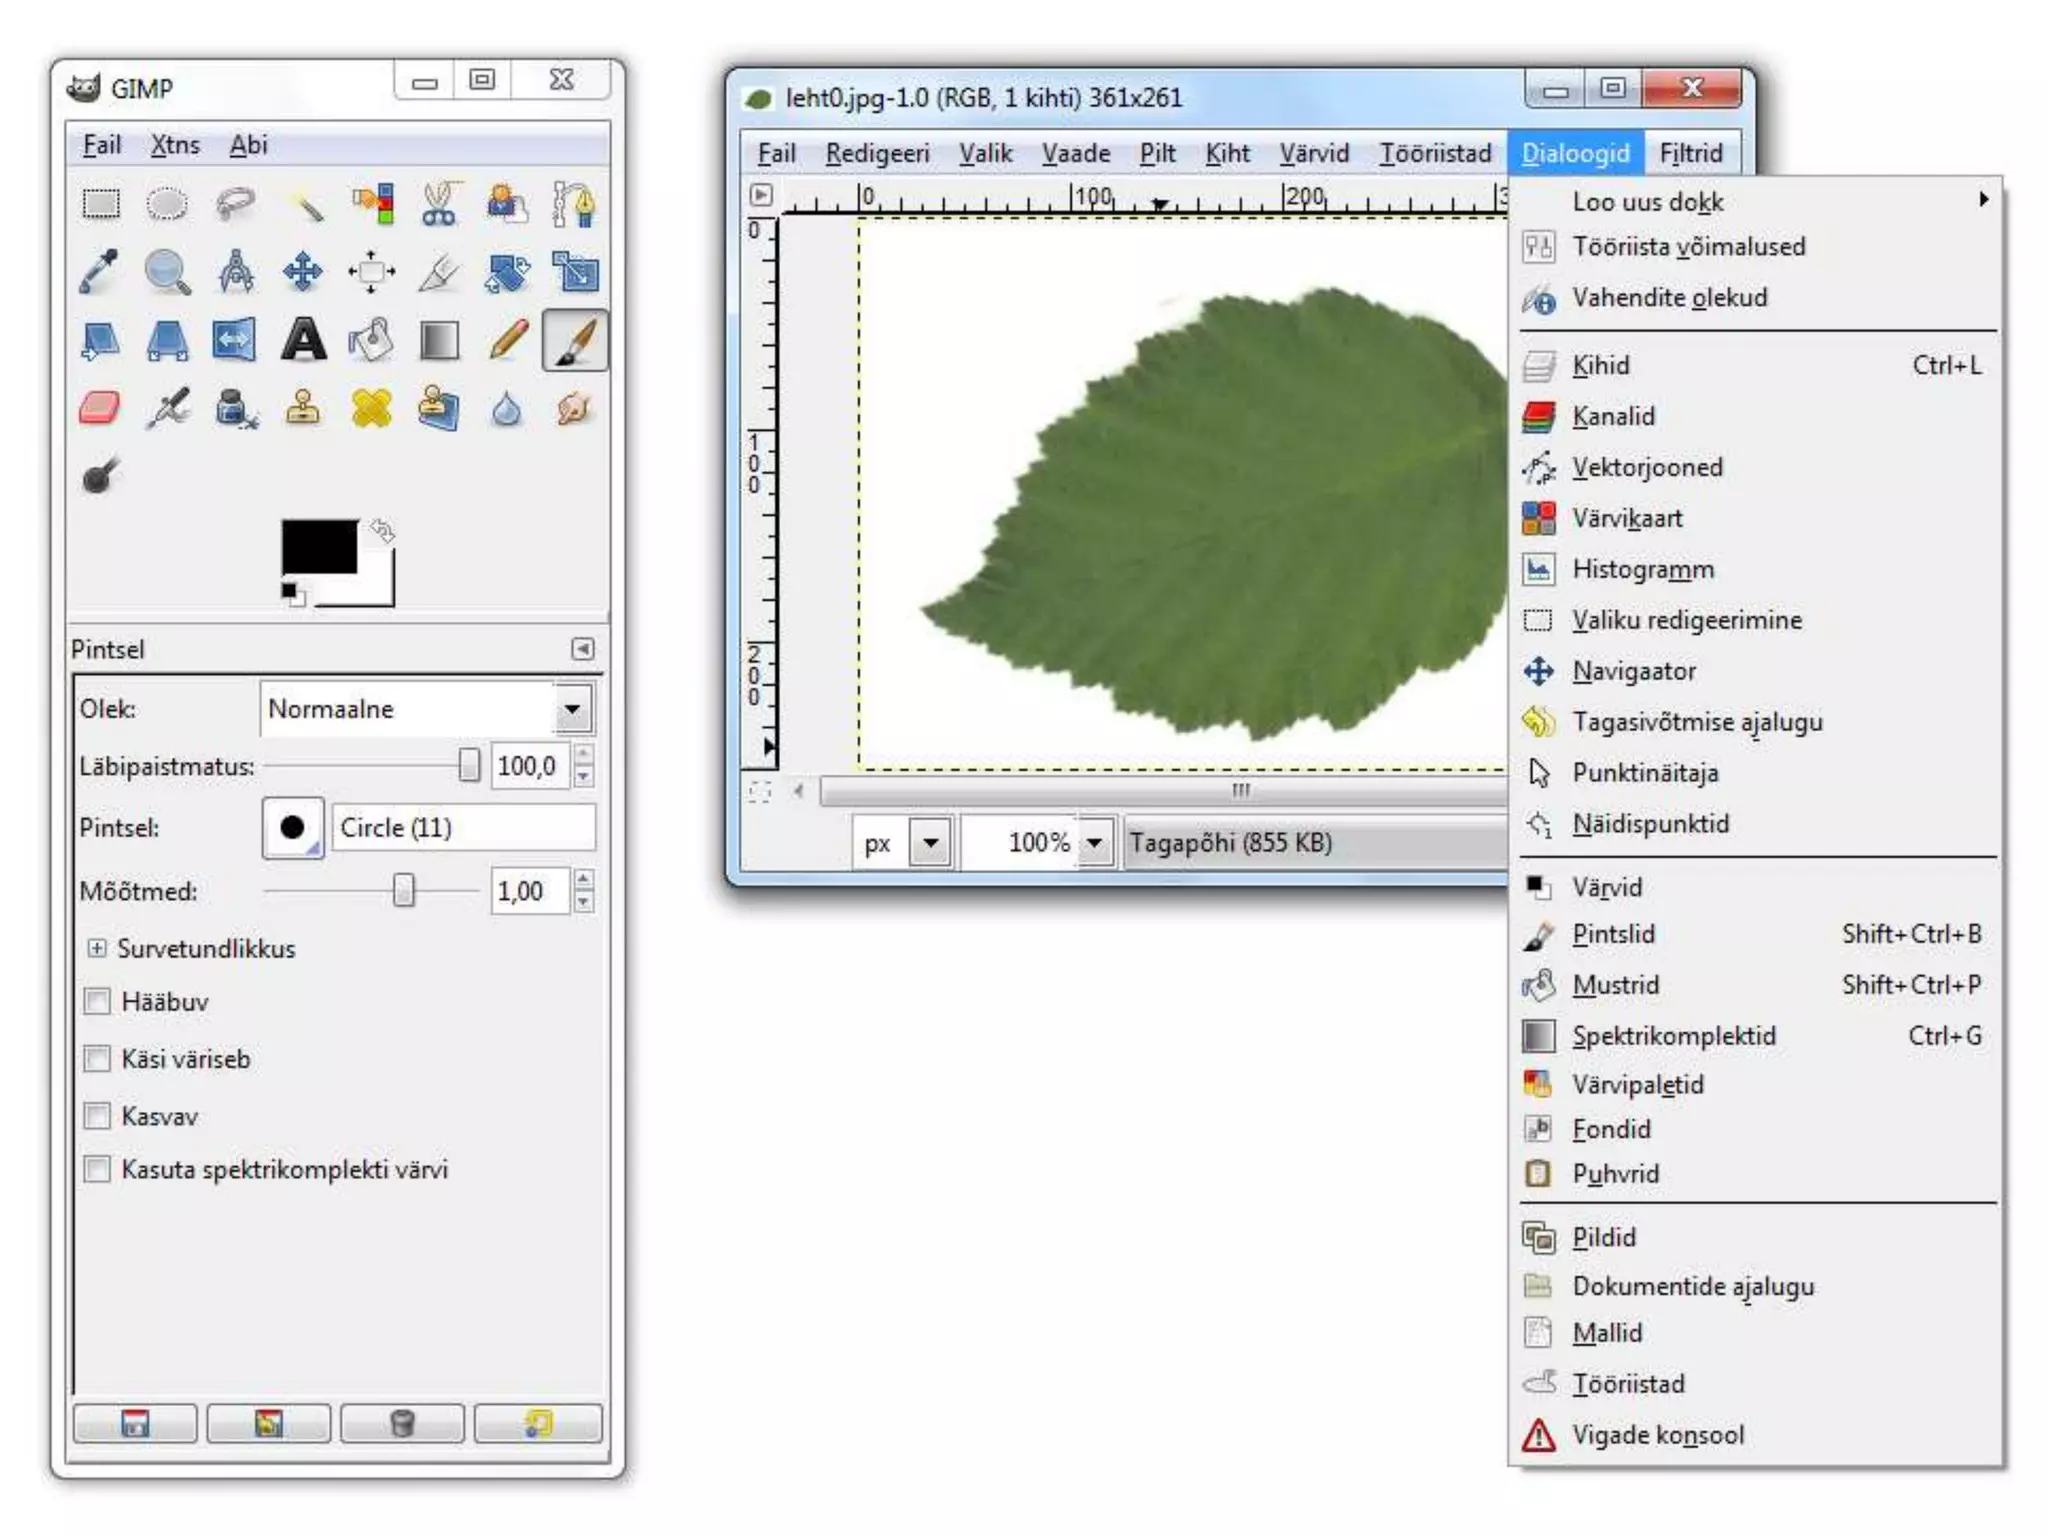The width and height of the screenshot is (2048, 1536).
Task: Select the Bucket Fill tool
Action: 372,340
